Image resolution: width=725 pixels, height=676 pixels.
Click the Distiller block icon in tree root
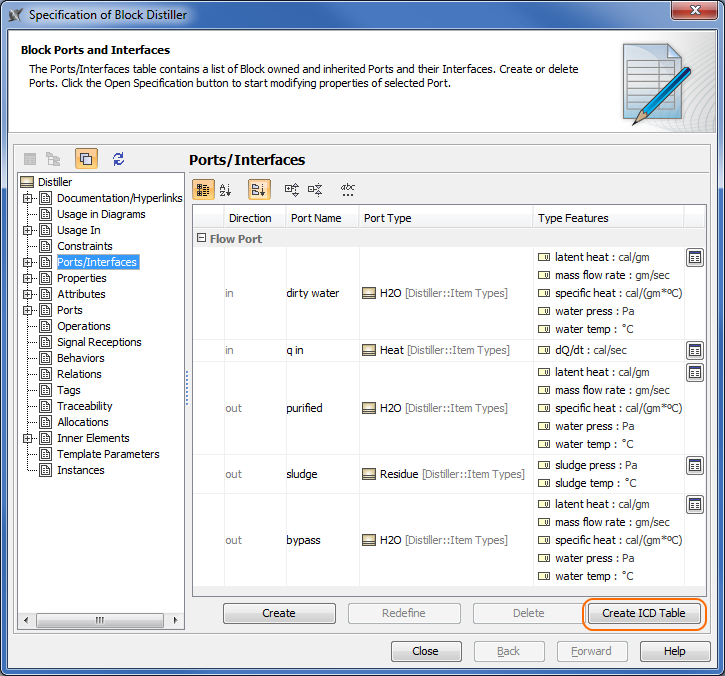(x=27, y=182)
